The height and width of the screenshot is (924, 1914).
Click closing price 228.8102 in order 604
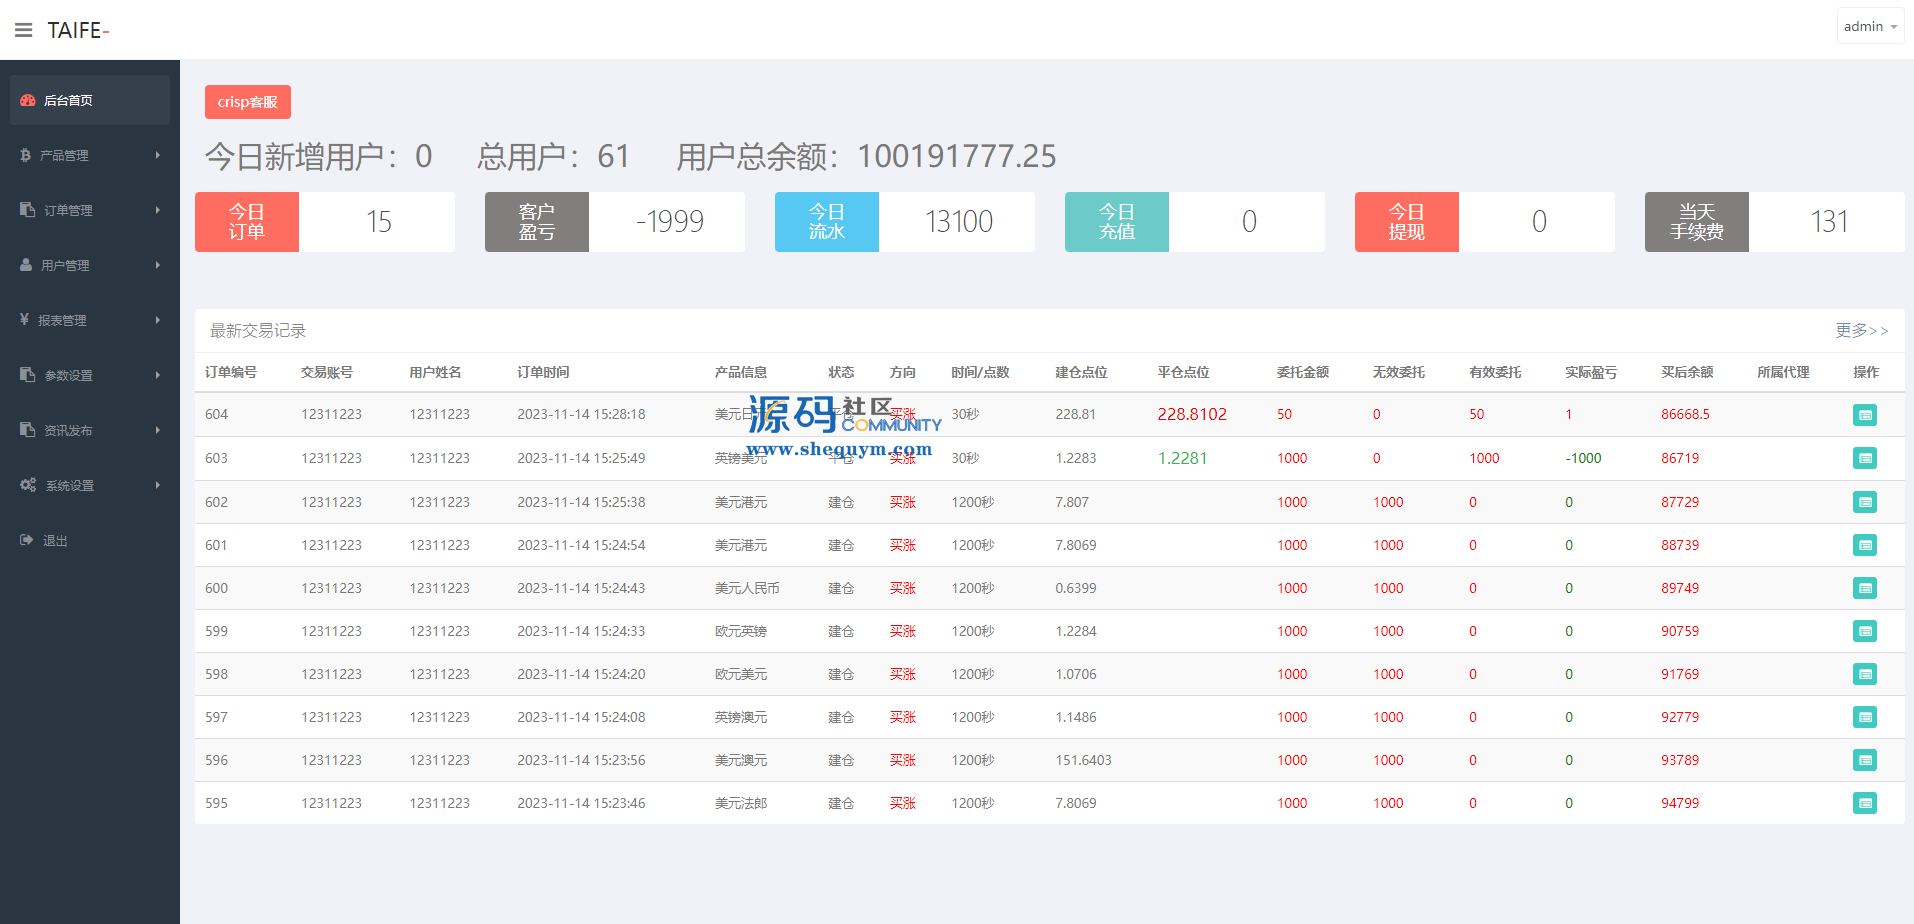pos(1192,414)
